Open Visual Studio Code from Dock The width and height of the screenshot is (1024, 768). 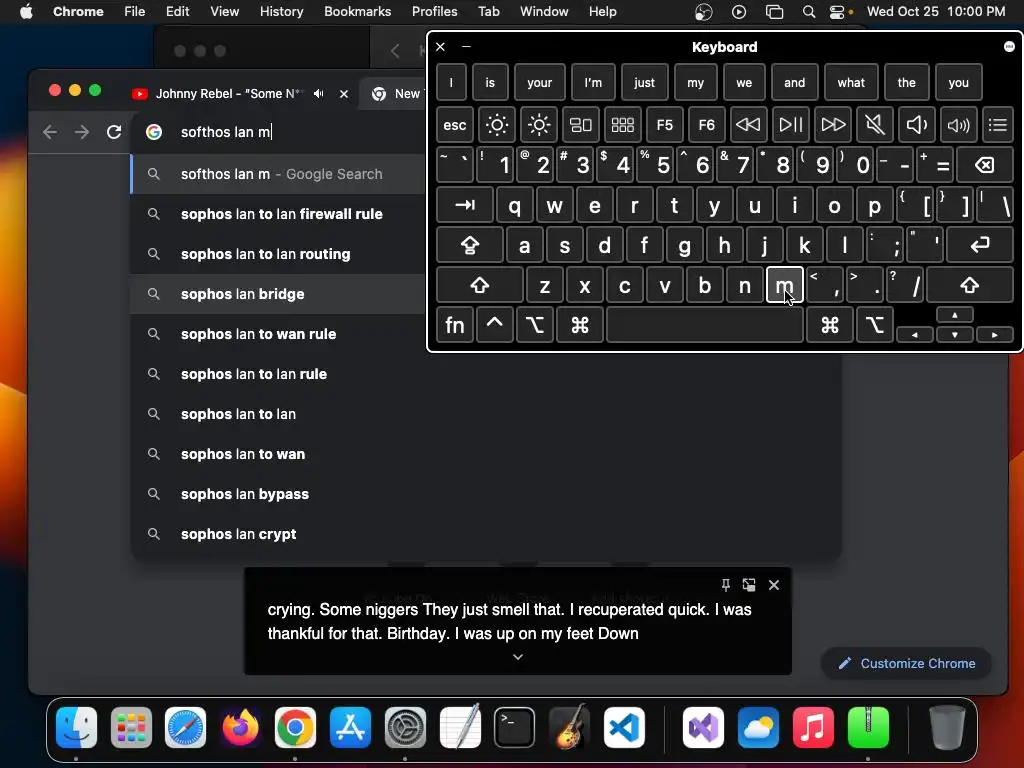pos(624,728)
